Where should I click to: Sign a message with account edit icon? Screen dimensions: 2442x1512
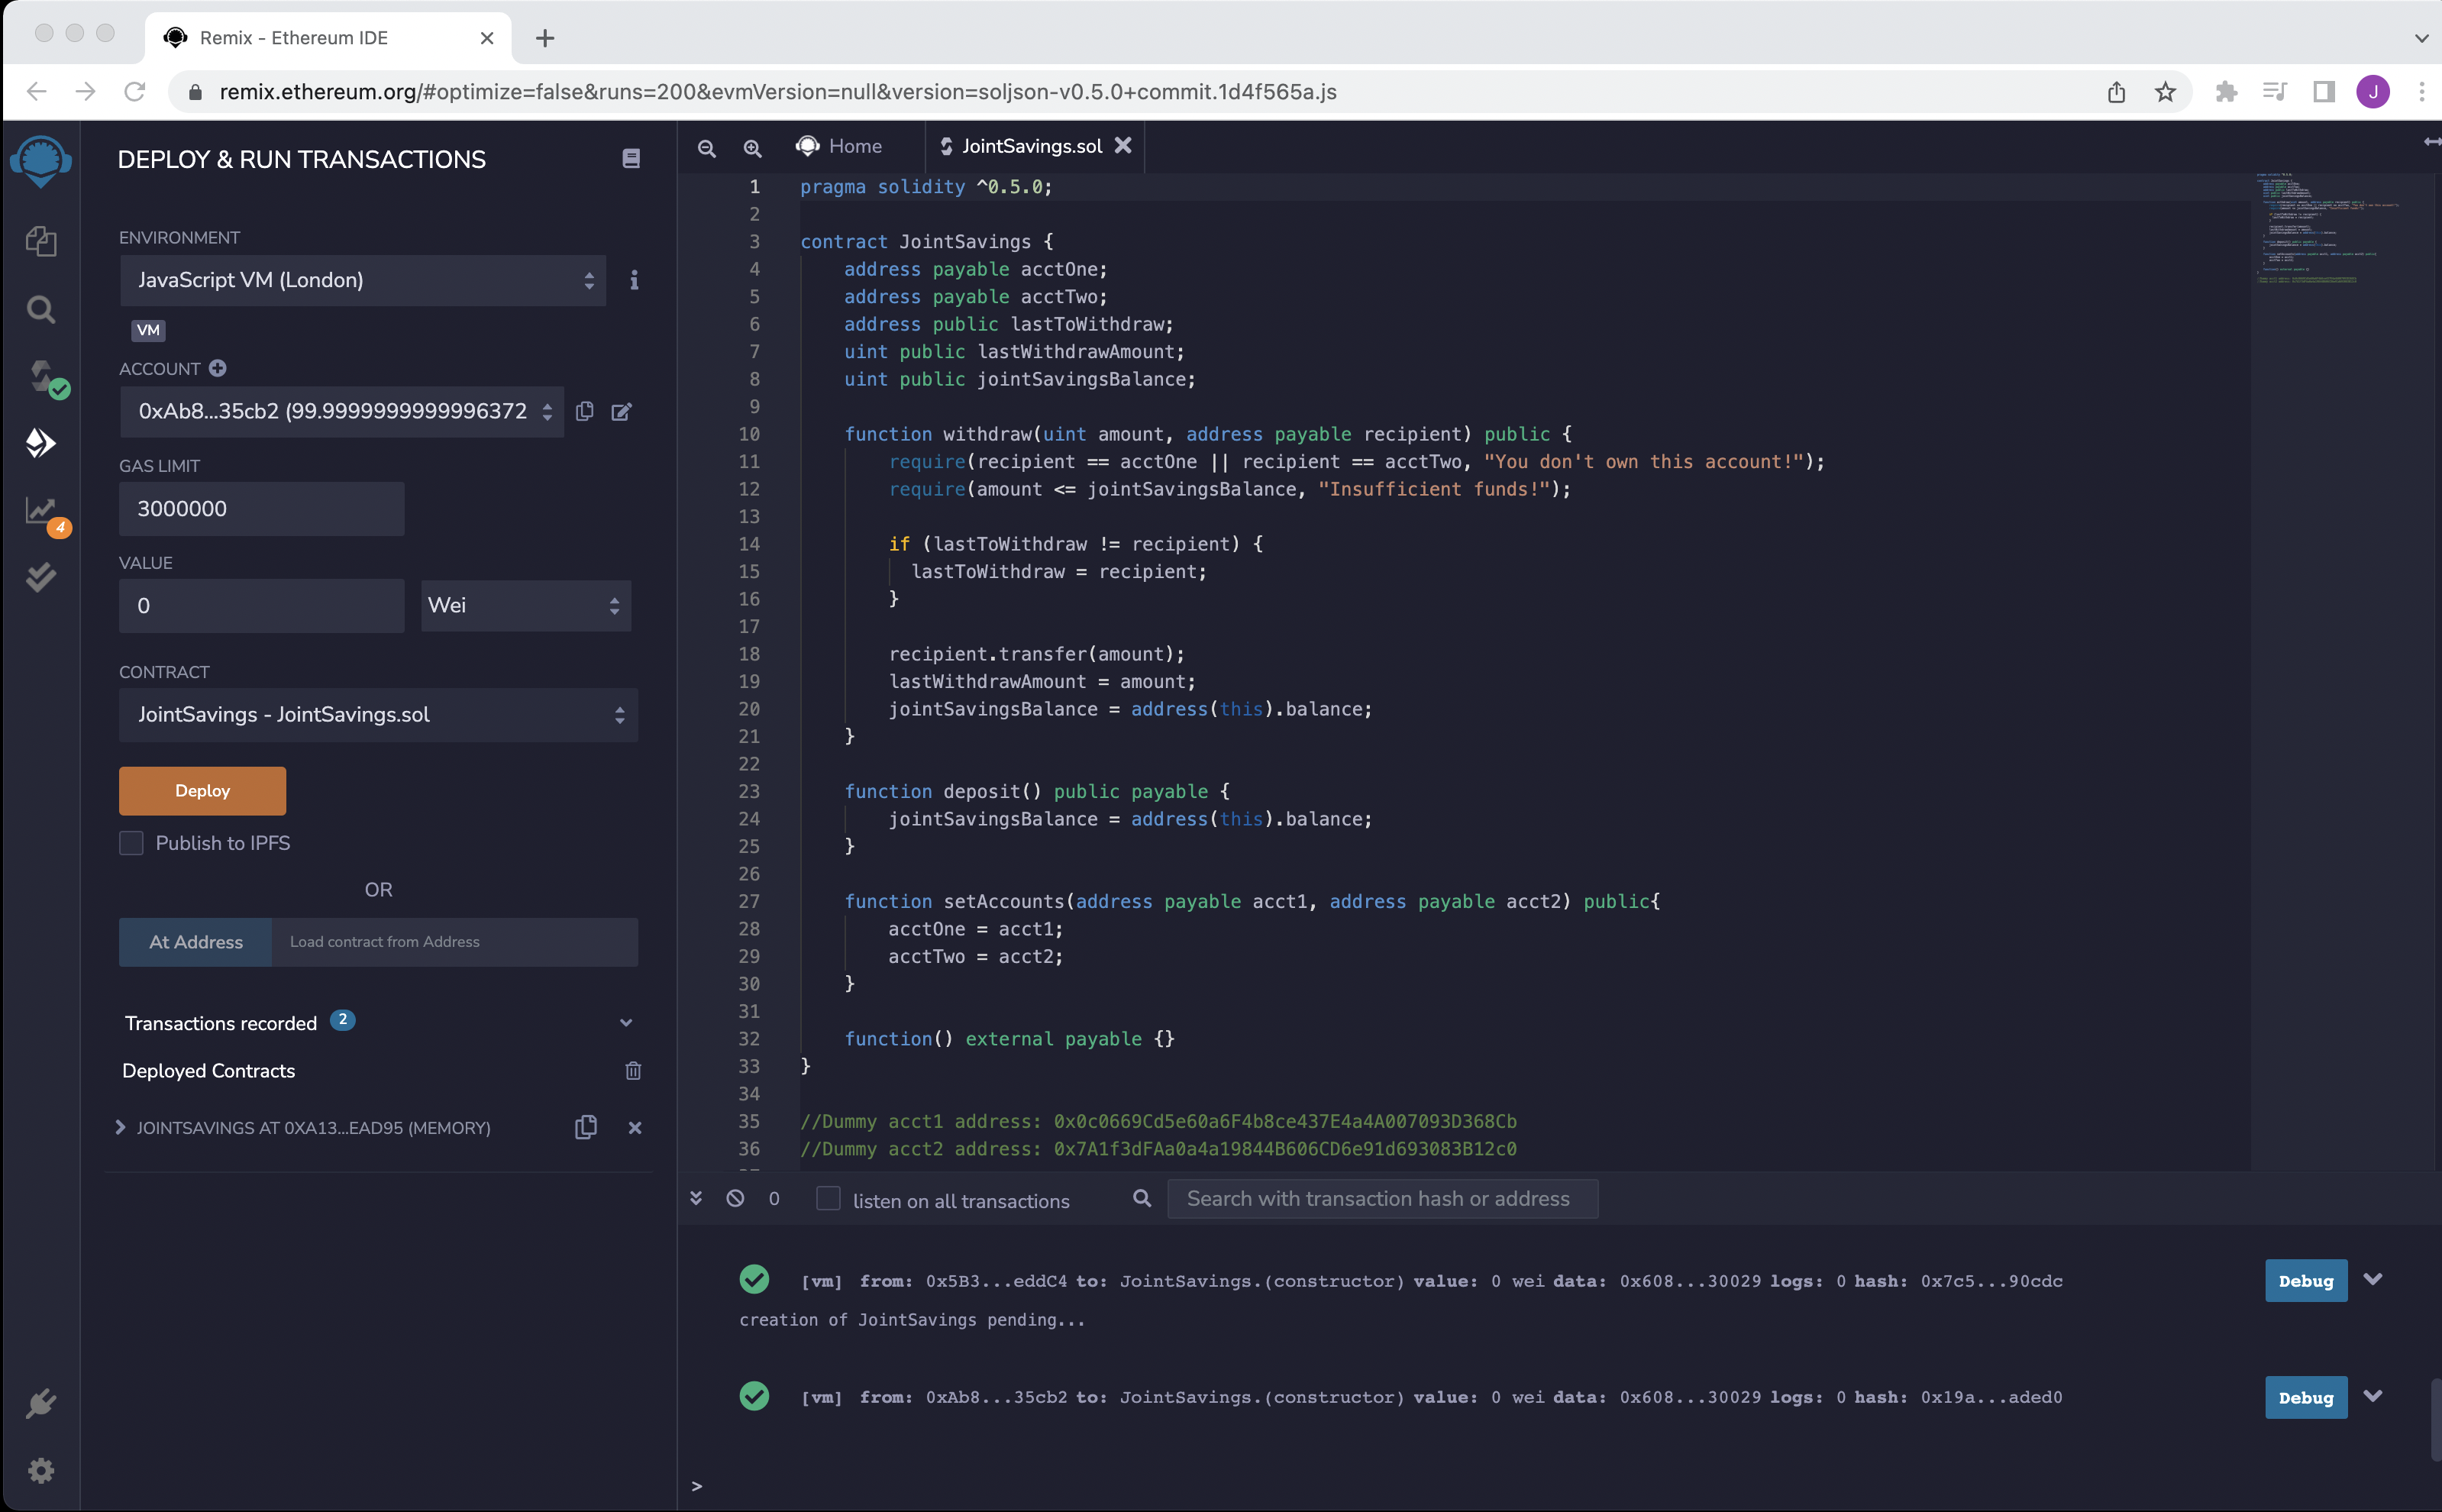pos(621,411)
